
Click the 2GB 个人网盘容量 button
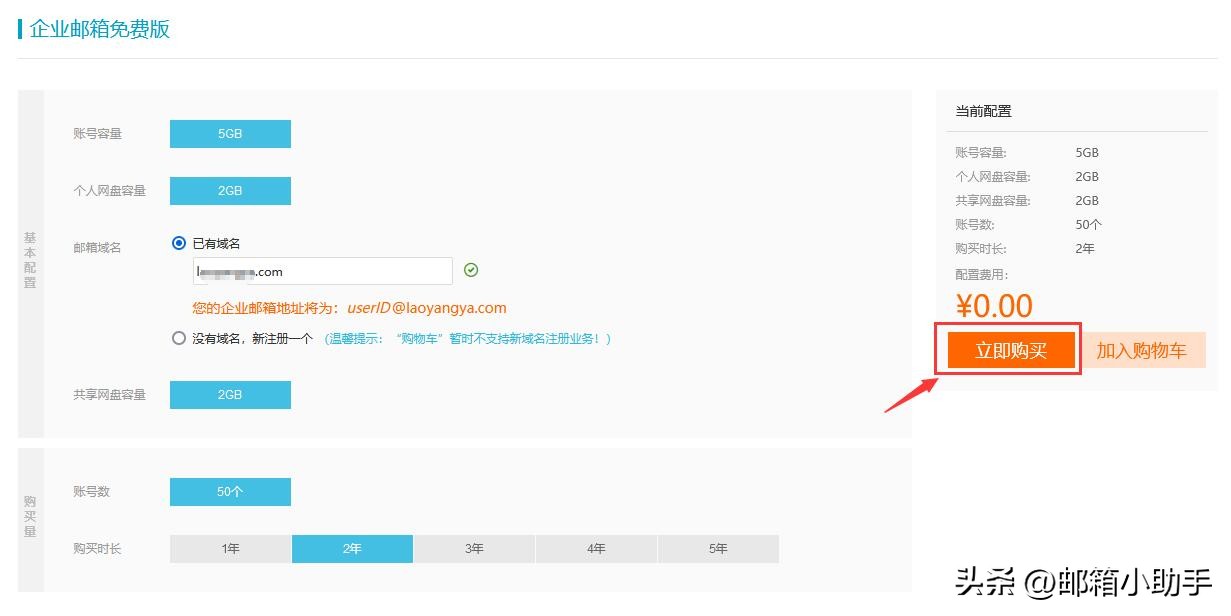[x=230, y=190]
